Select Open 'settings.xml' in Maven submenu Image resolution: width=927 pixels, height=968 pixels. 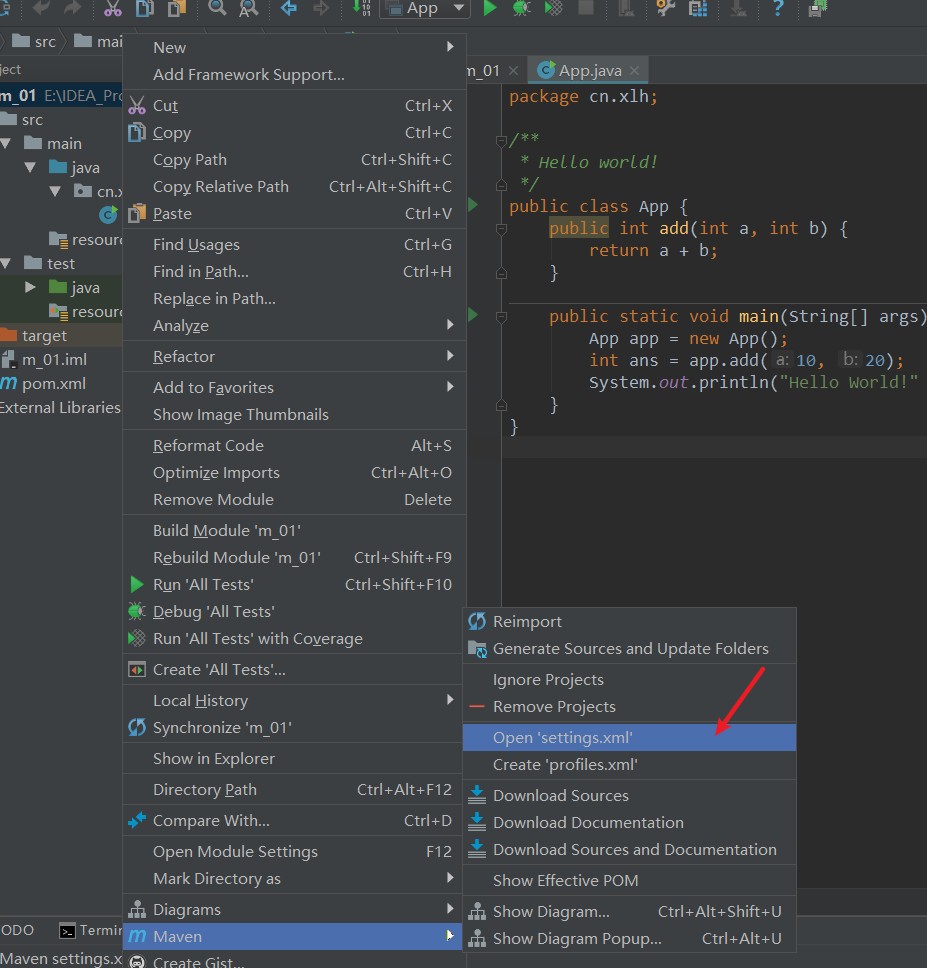tap(563, 738)
